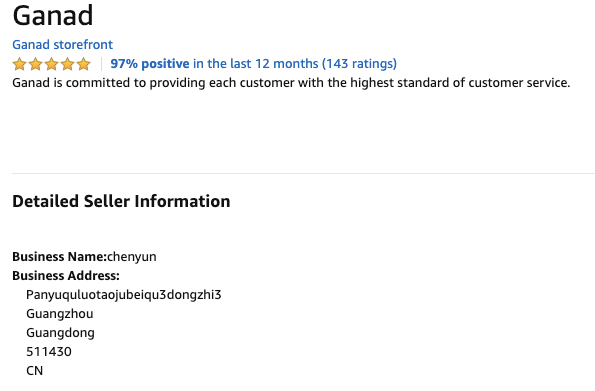
Task: Select the business name chenyun
Action: click(132, 257)
